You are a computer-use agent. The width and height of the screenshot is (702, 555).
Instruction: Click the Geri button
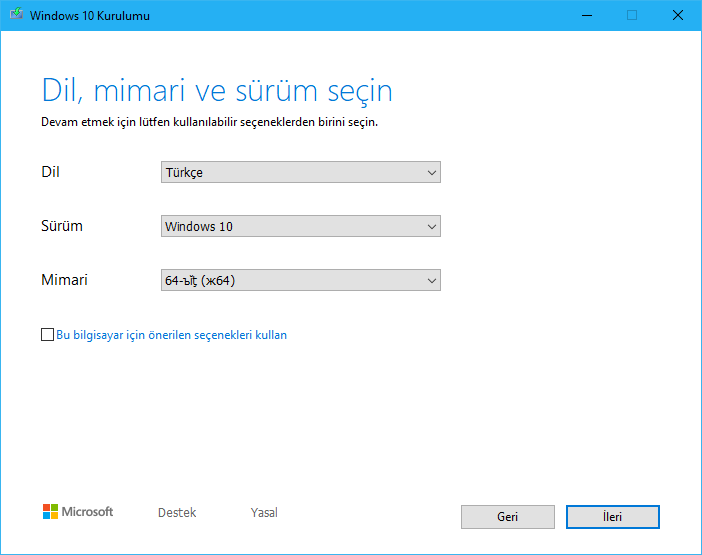pyautogui.click(x=508, y=517)
